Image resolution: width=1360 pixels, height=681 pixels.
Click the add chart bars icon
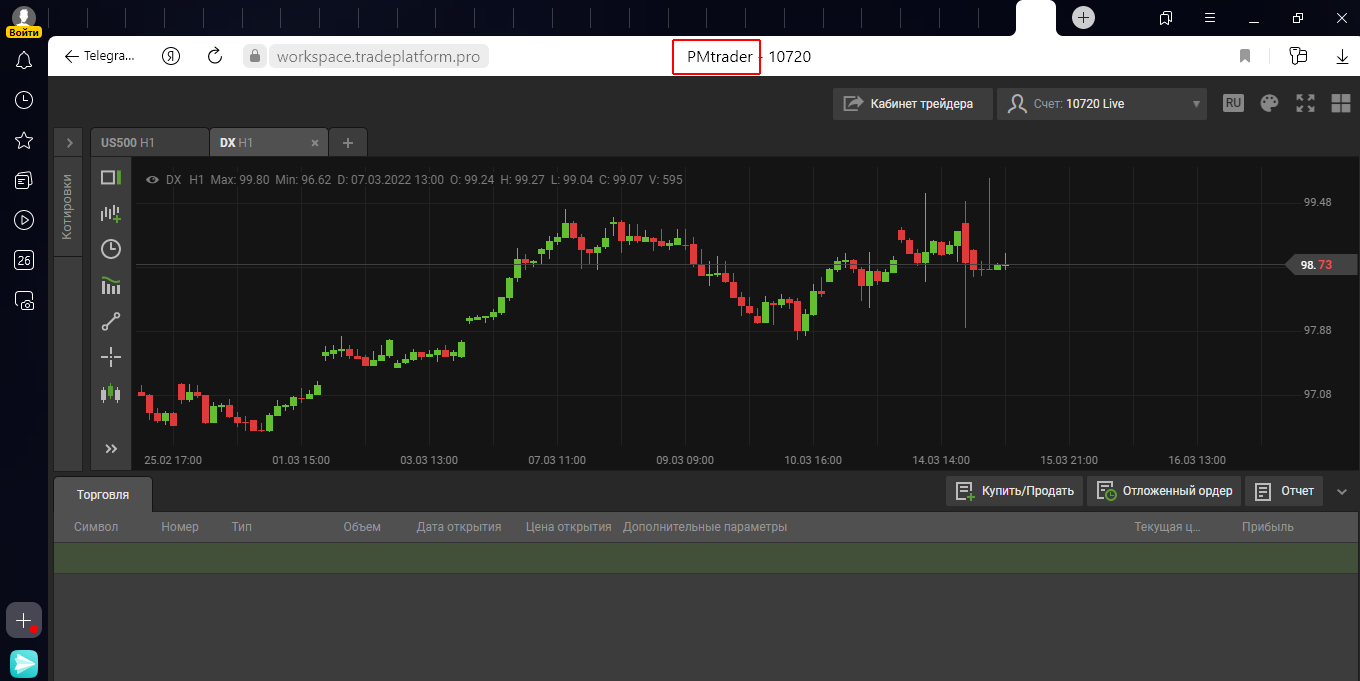(x=111, y=213)
